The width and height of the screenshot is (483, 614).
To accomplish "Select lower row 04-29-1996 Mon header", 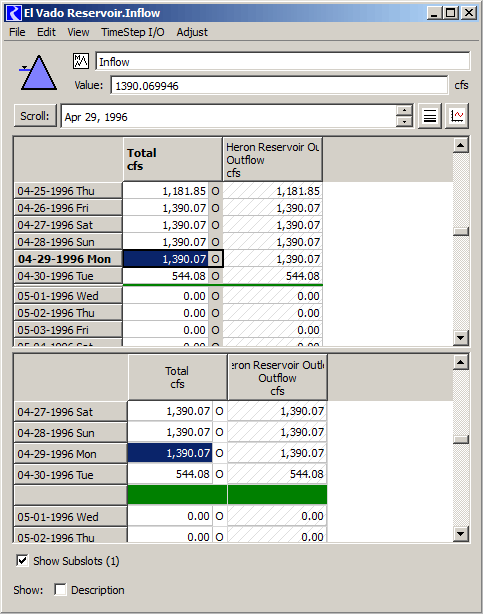I will coord(70,453).
